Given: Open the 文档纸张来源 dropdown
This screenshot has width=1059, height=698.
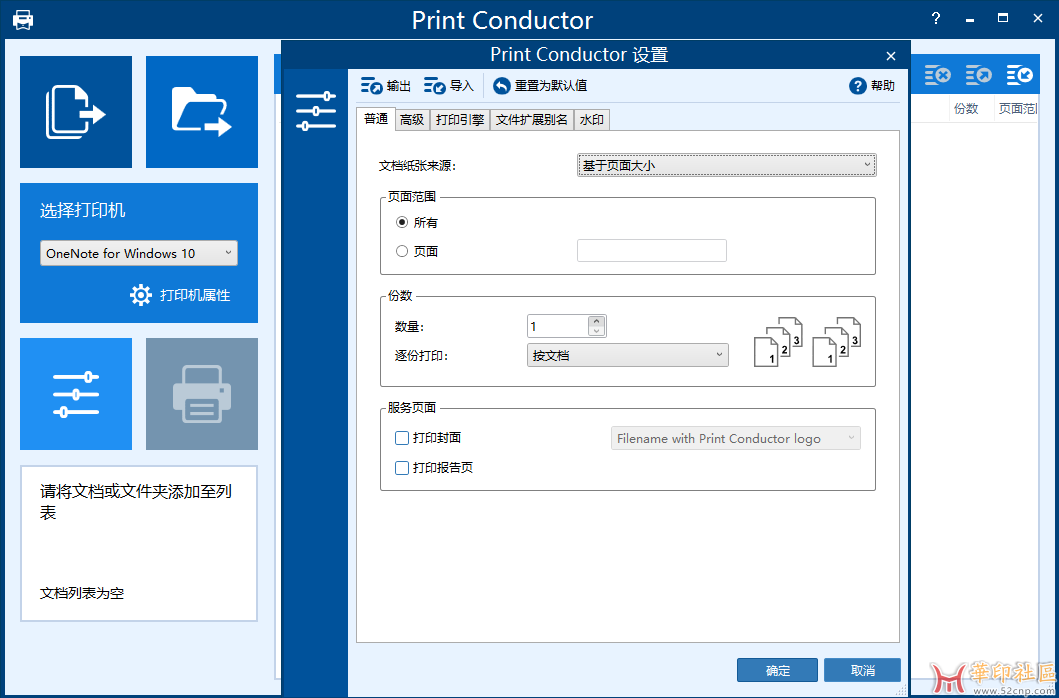Looking at the screenshot, I should pyautogui.click(x=727, y=165).
